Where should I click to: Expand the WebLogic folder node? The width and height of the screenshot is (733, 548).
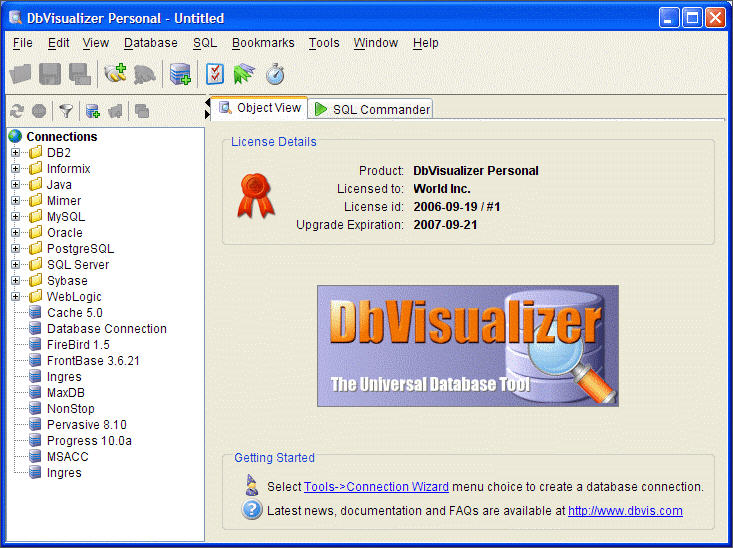tap(15, 296)
